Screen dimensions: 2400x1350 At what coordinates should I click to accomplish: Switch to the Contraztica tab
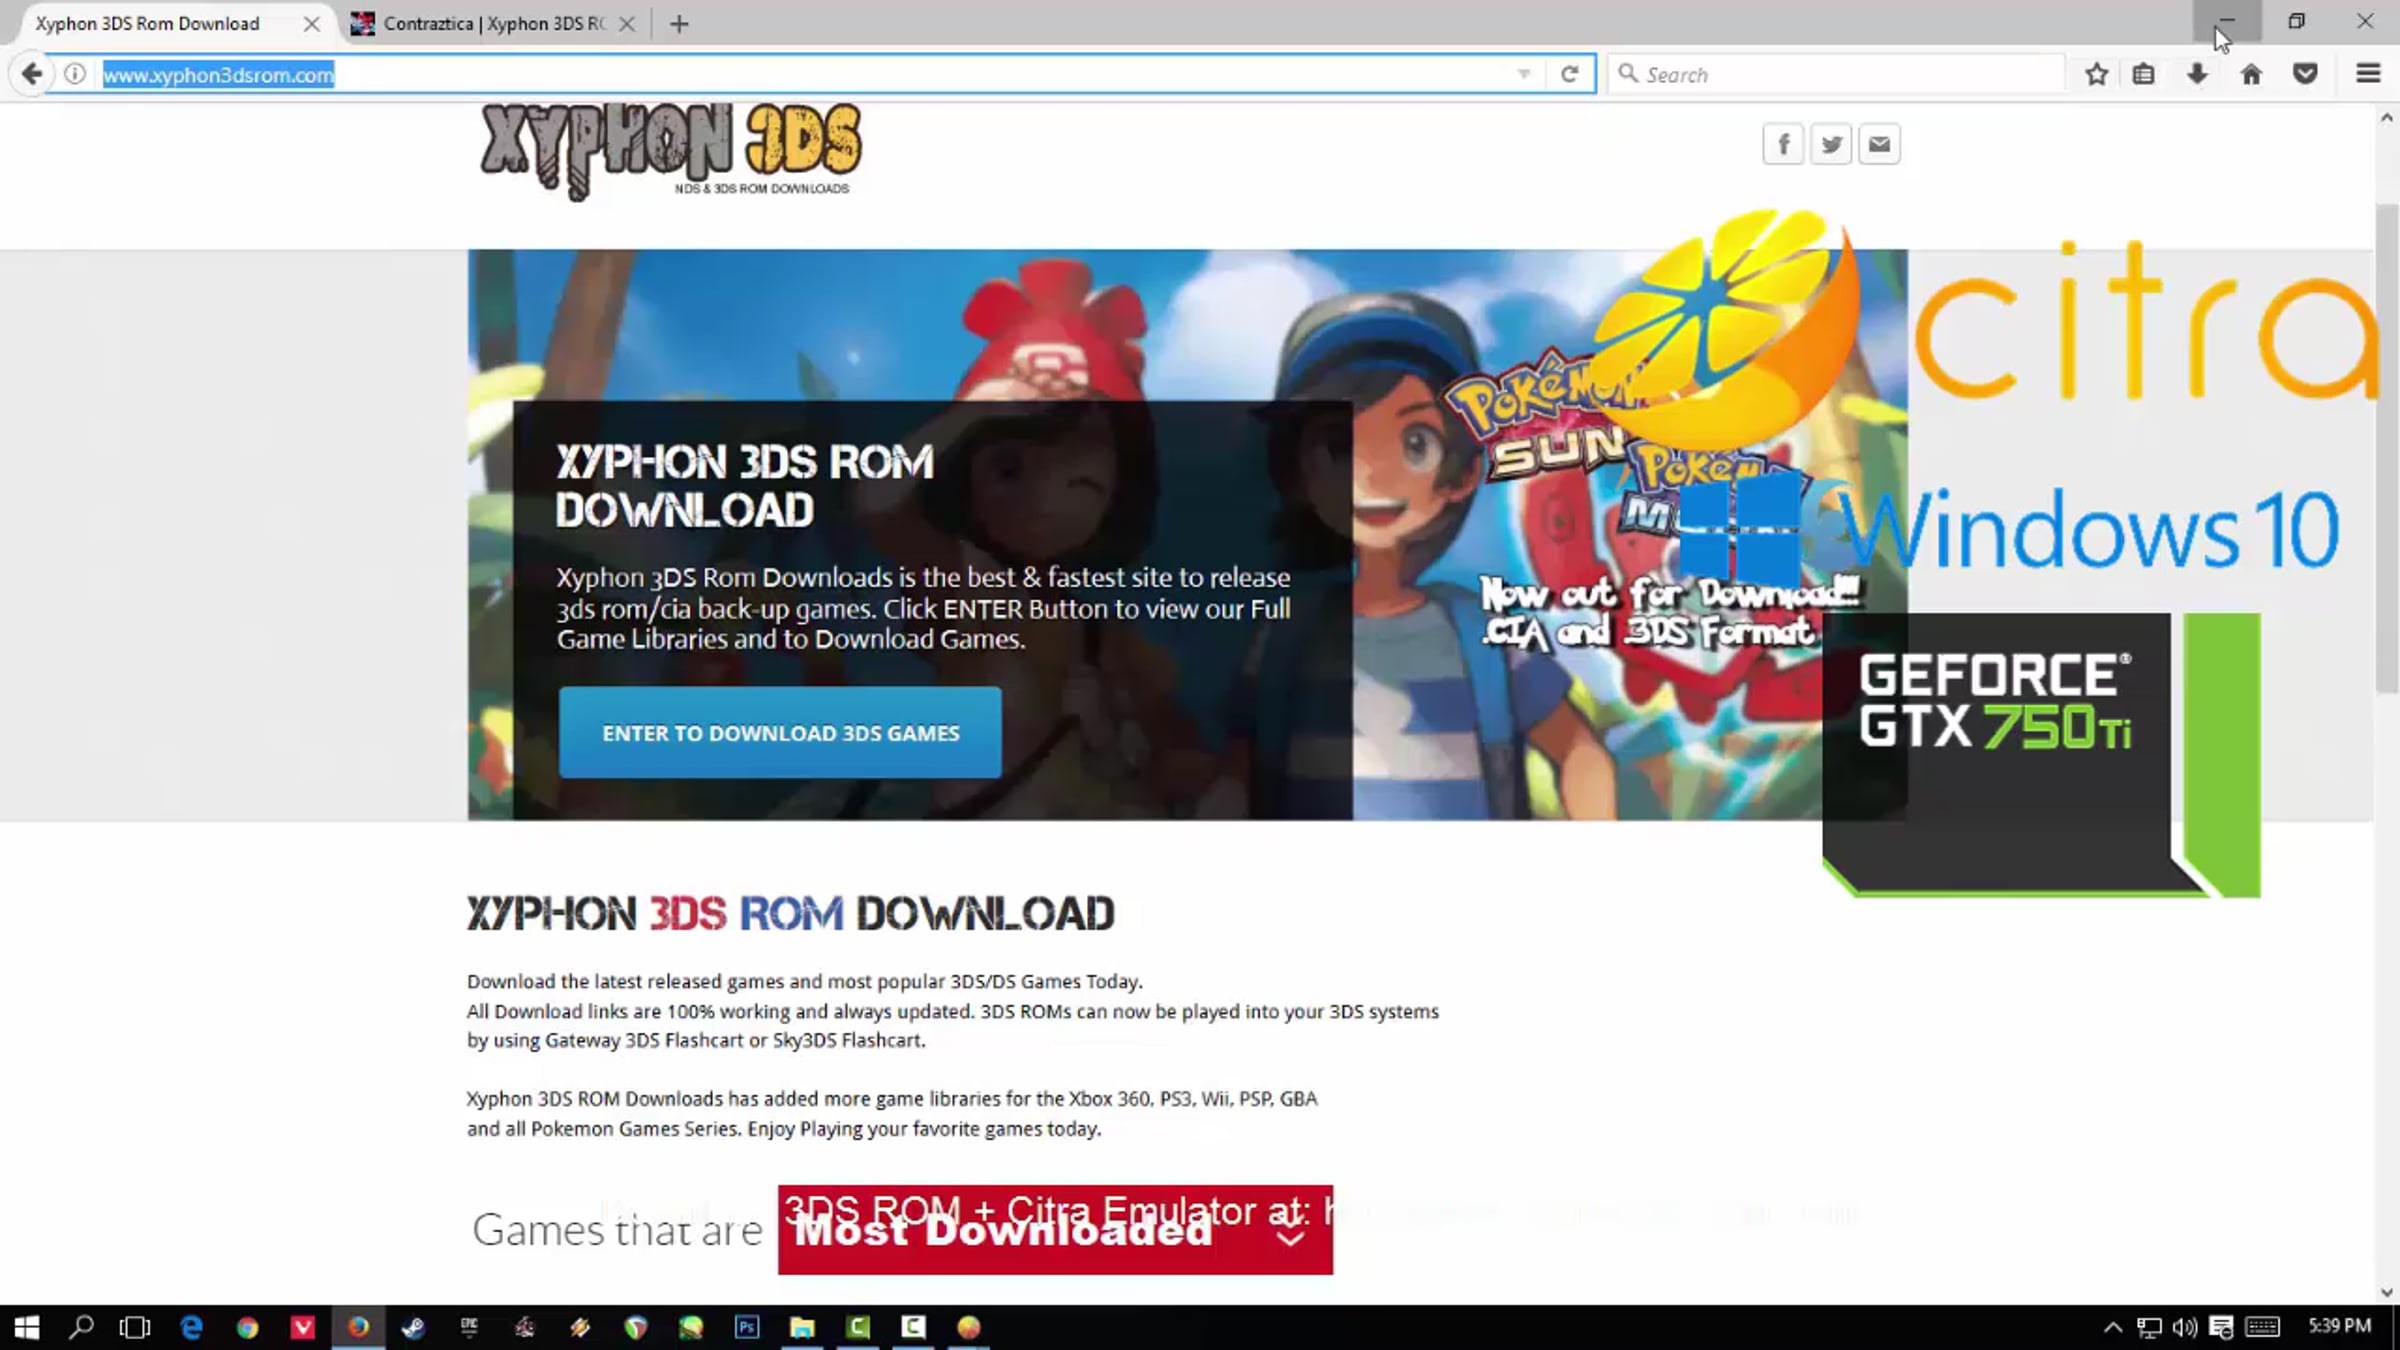[x=494, y=24]
